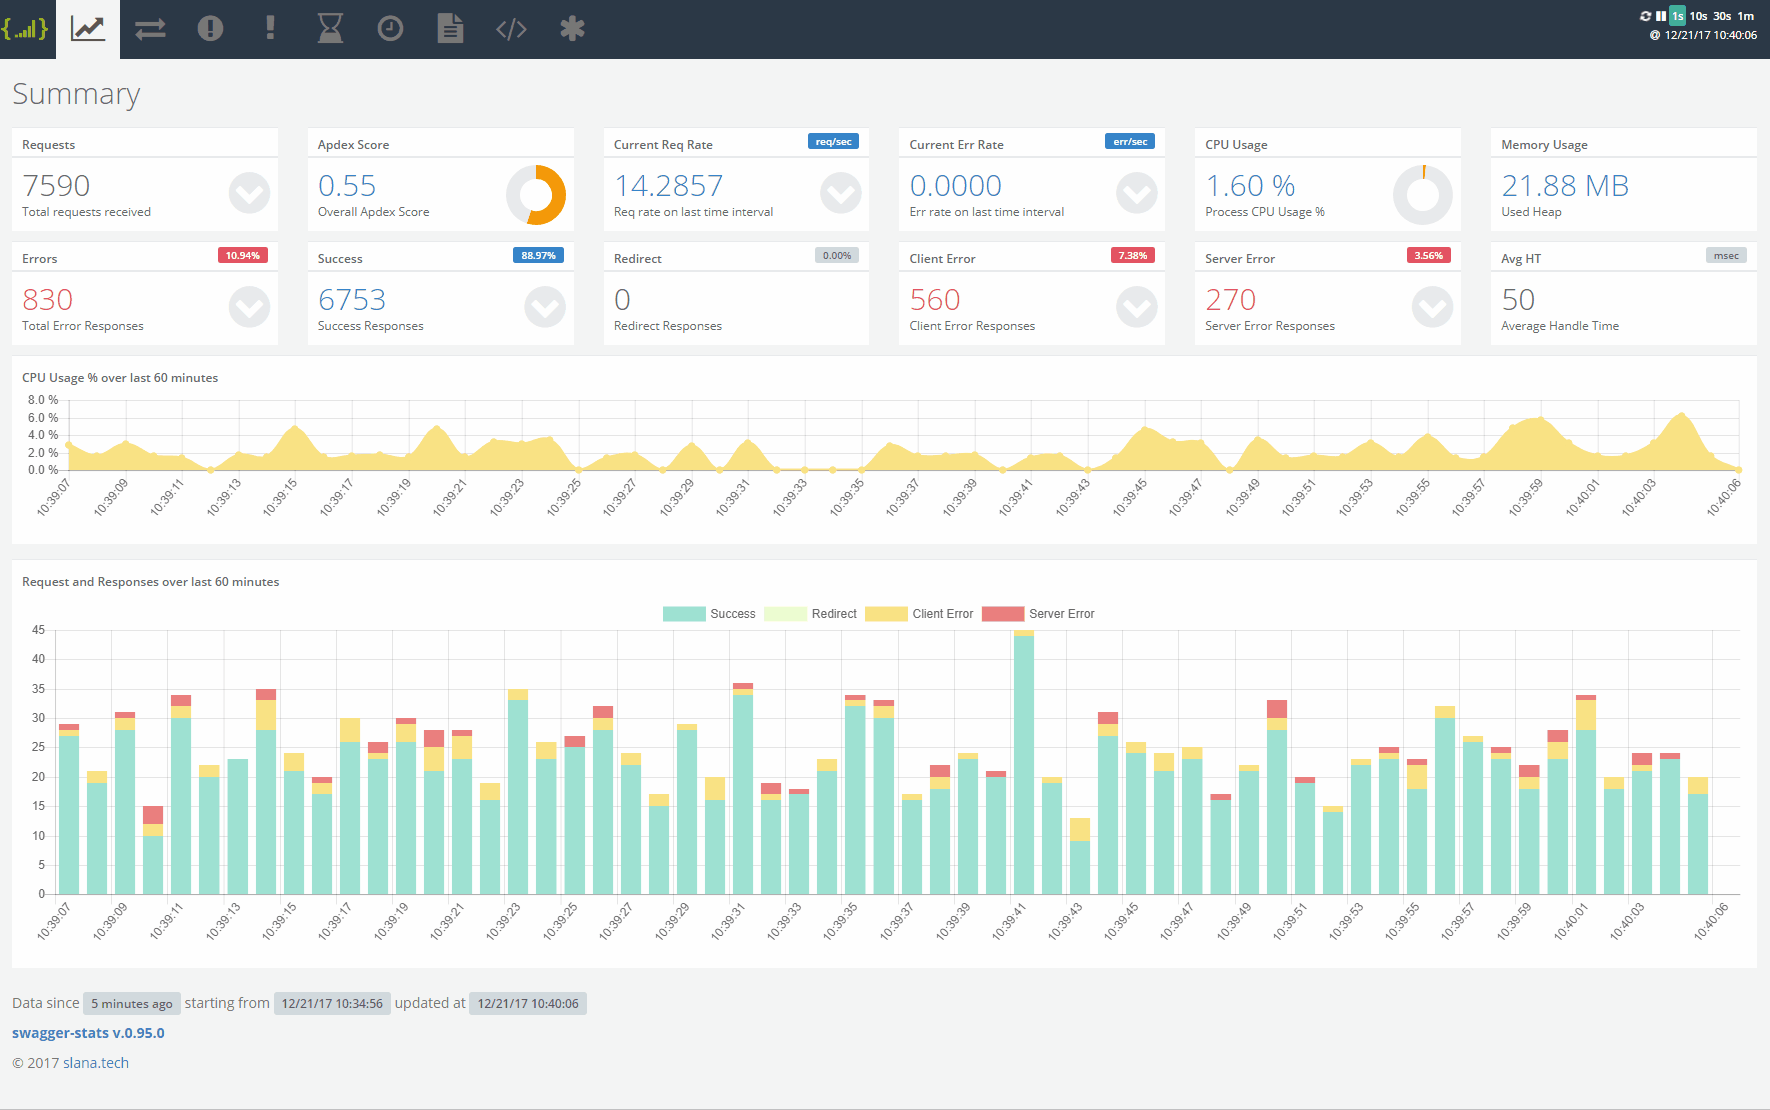
Task: Switch to the Summary tab
Action: 88,29
